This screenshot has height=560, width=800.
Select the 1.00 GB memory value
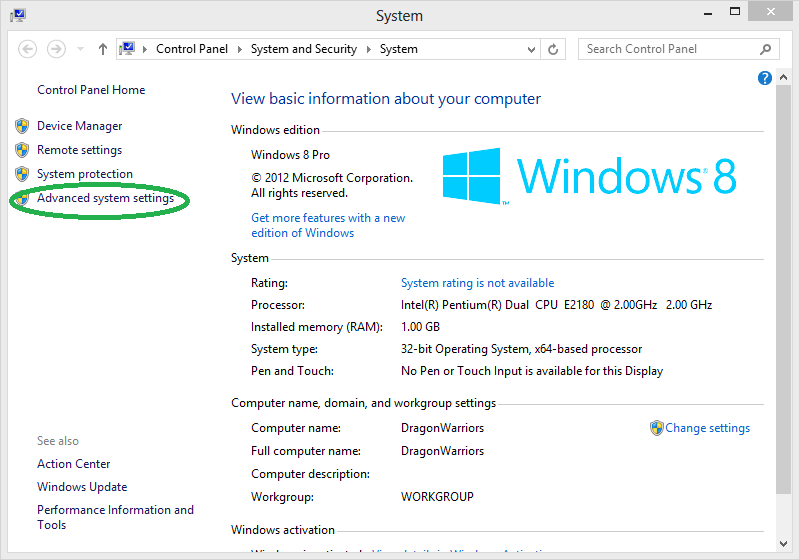[420, 327]
